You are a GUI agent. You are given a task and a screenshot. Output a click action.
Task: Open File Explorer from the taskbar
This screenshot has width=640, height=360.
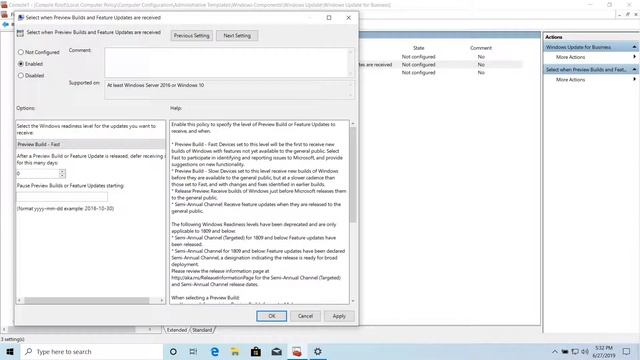click(x=235, y=351)
